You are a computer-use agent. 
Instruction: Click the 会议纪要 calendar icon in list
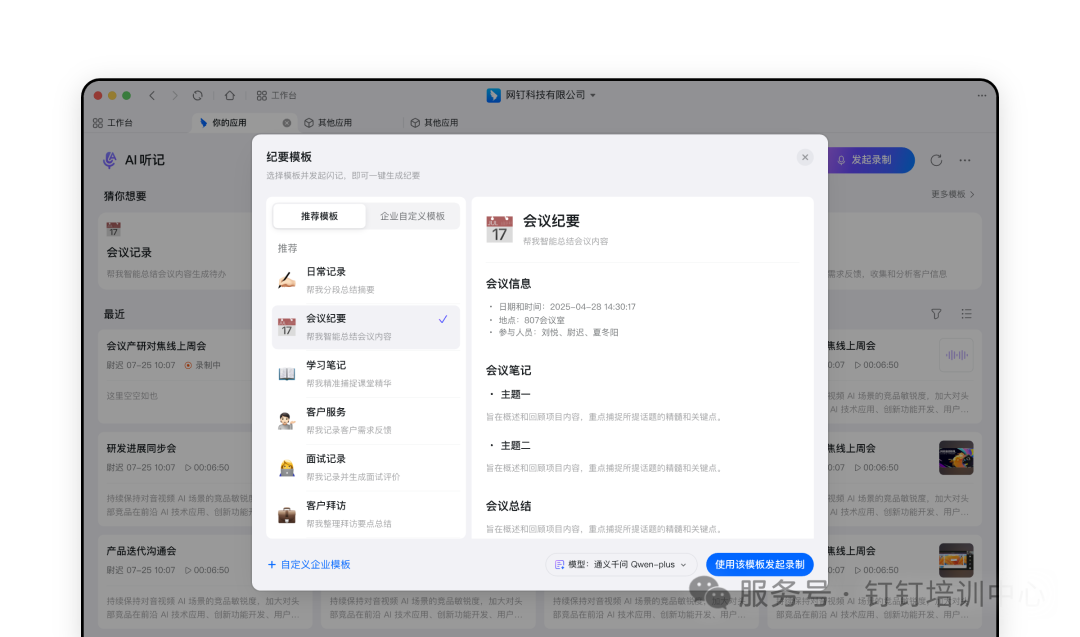[x=287, y=326]
